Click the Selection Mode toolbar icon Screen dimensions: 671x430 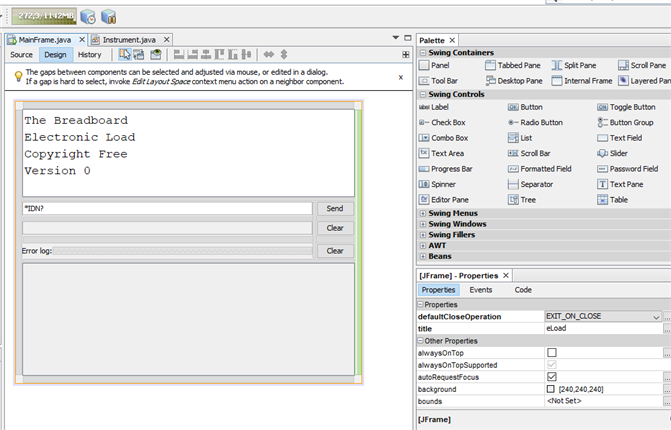[125, 55]
